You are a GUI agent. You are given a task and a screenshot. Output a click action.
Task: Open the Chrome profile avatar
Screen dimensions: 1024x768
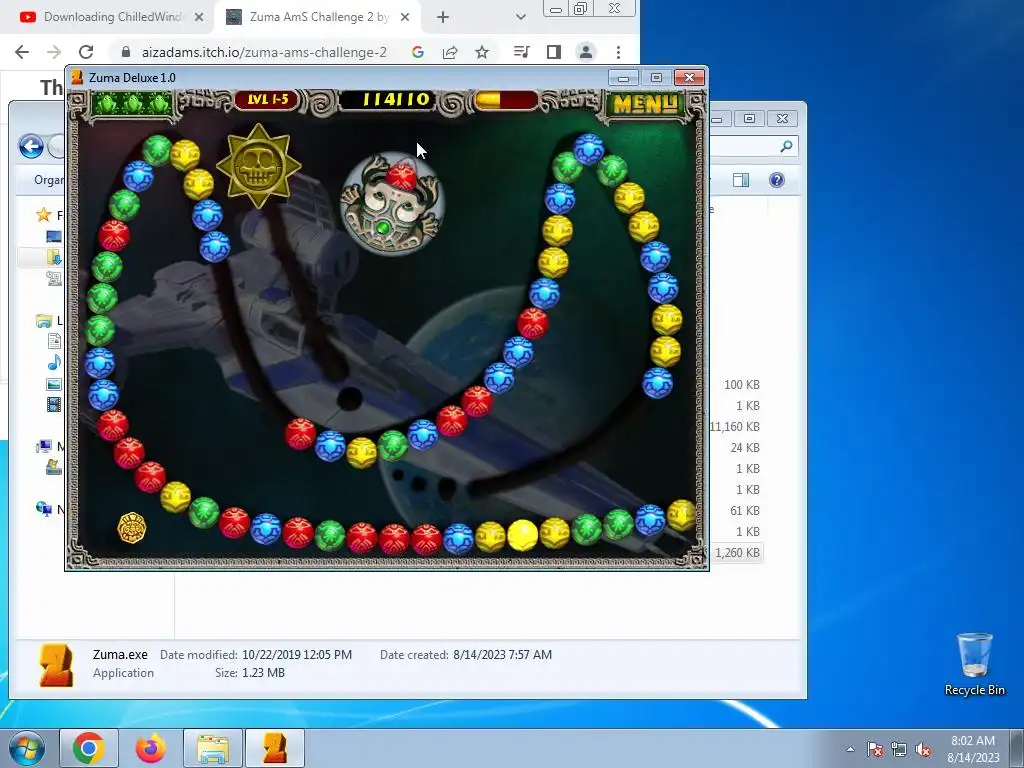(586, 52)
